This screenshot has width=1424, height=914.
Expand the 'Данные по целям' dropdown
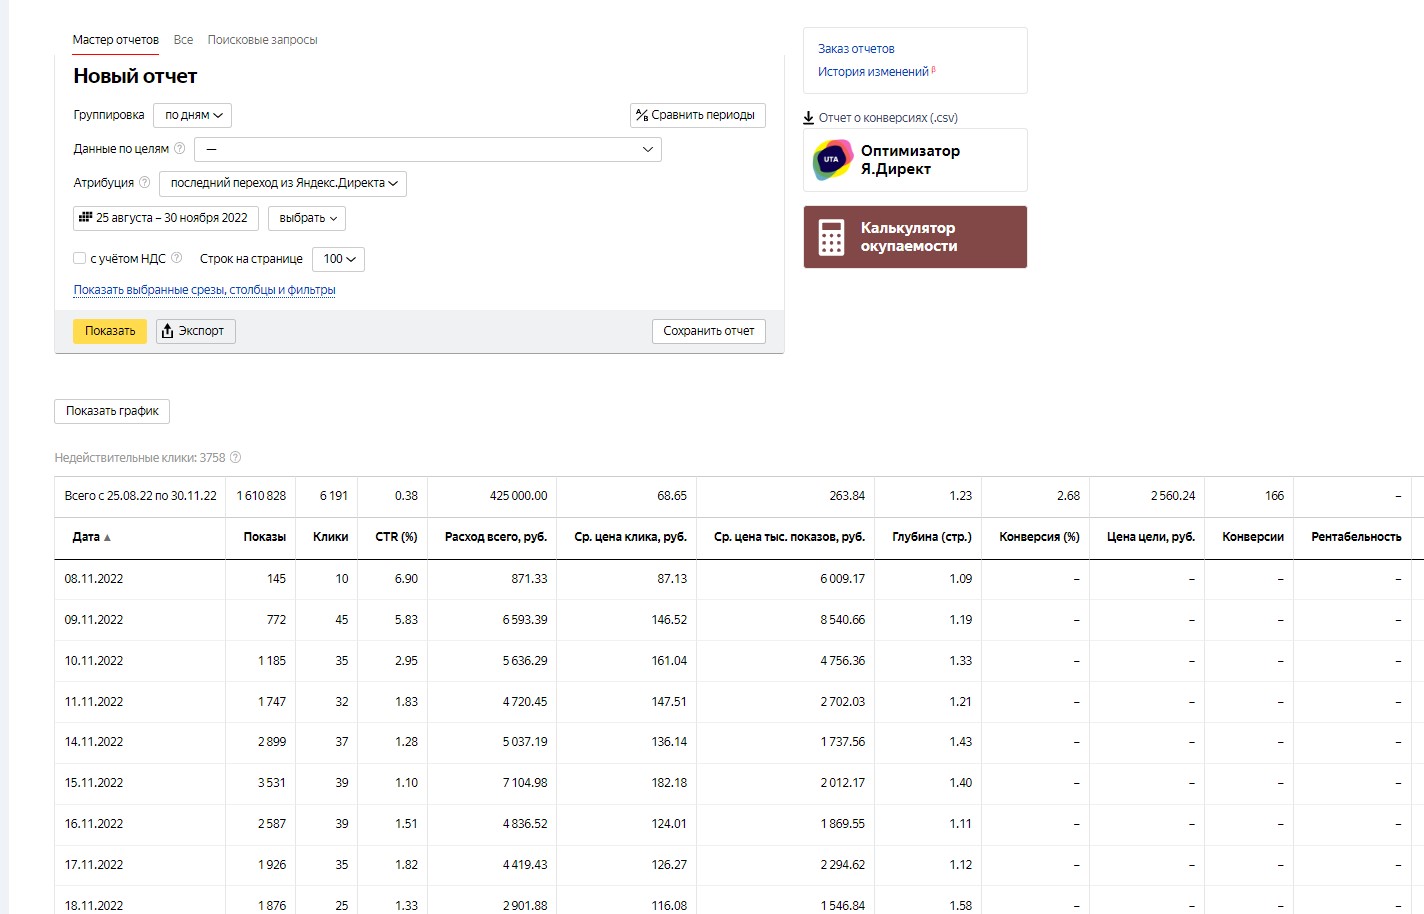coord(428,150)
